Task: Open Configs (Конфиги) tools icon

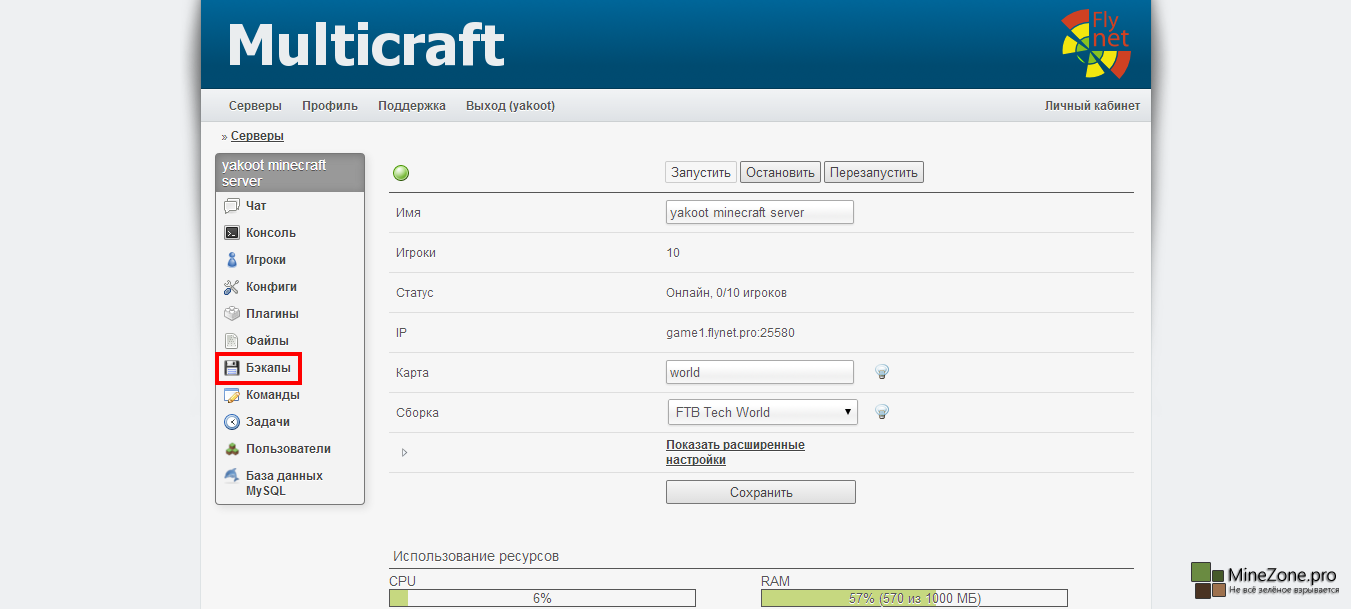Action: [x=232, y=287]
